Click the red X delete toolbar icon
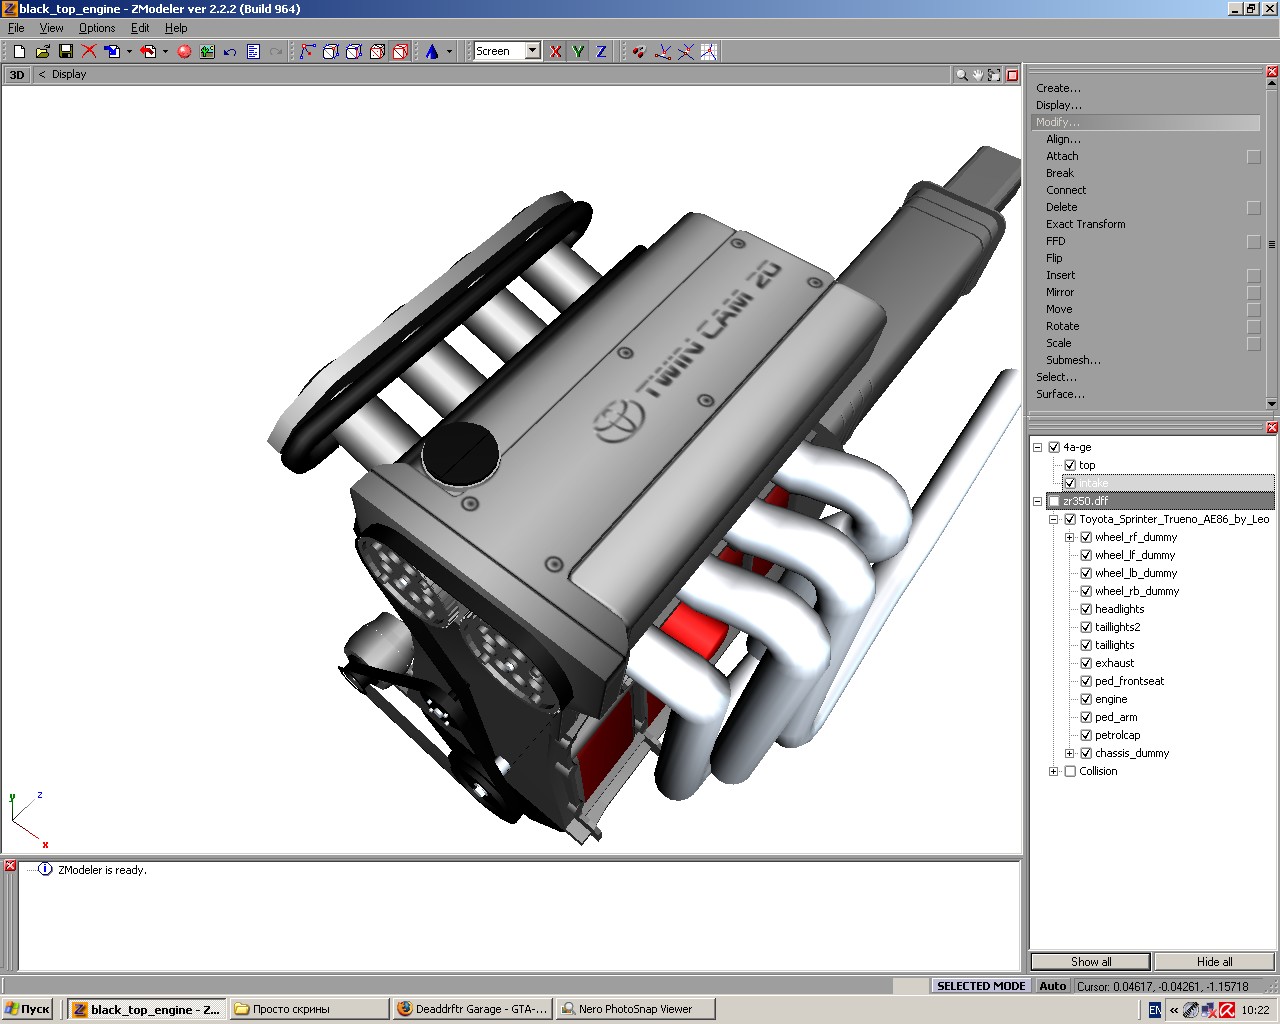 coord(89,51)
